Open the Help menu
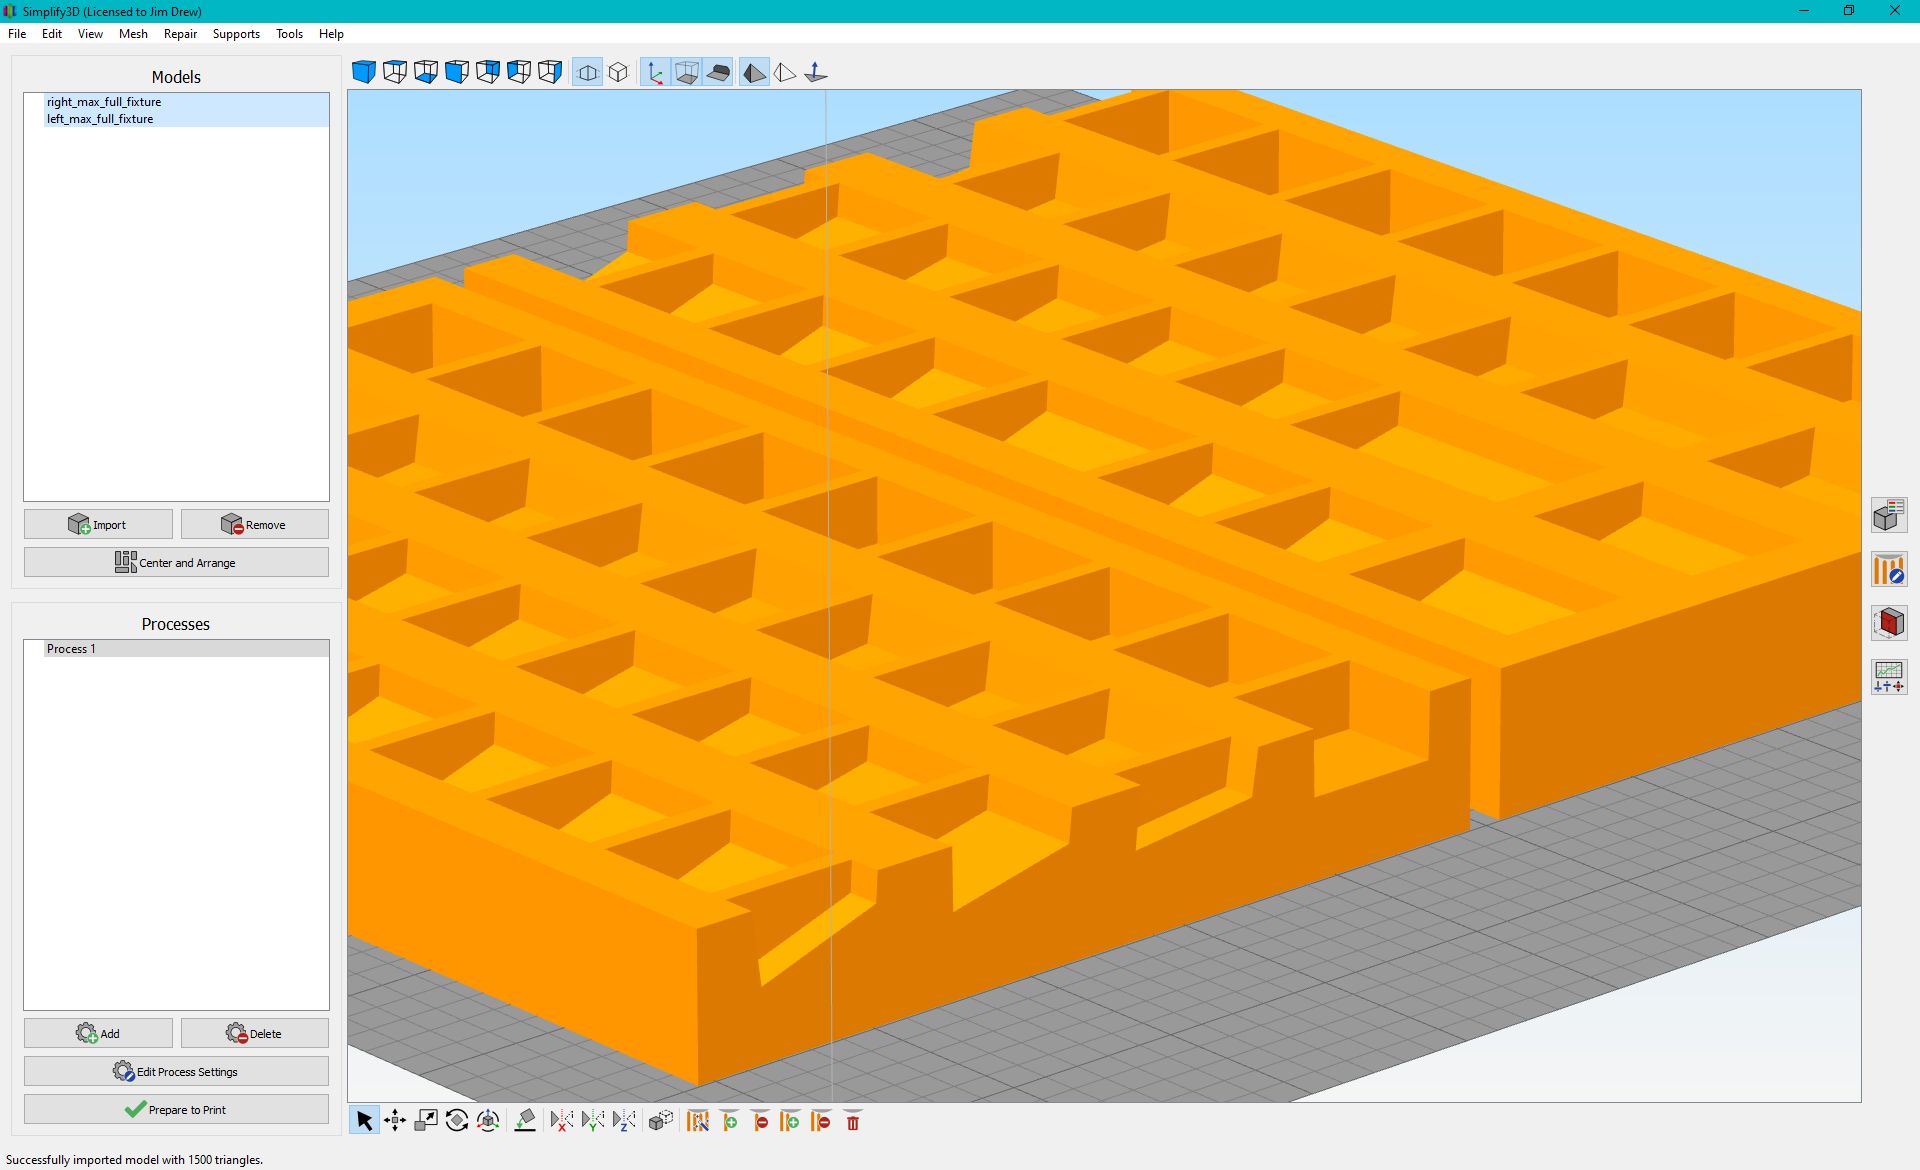This screenshot has height=1170, width=1920. (331, 33)
